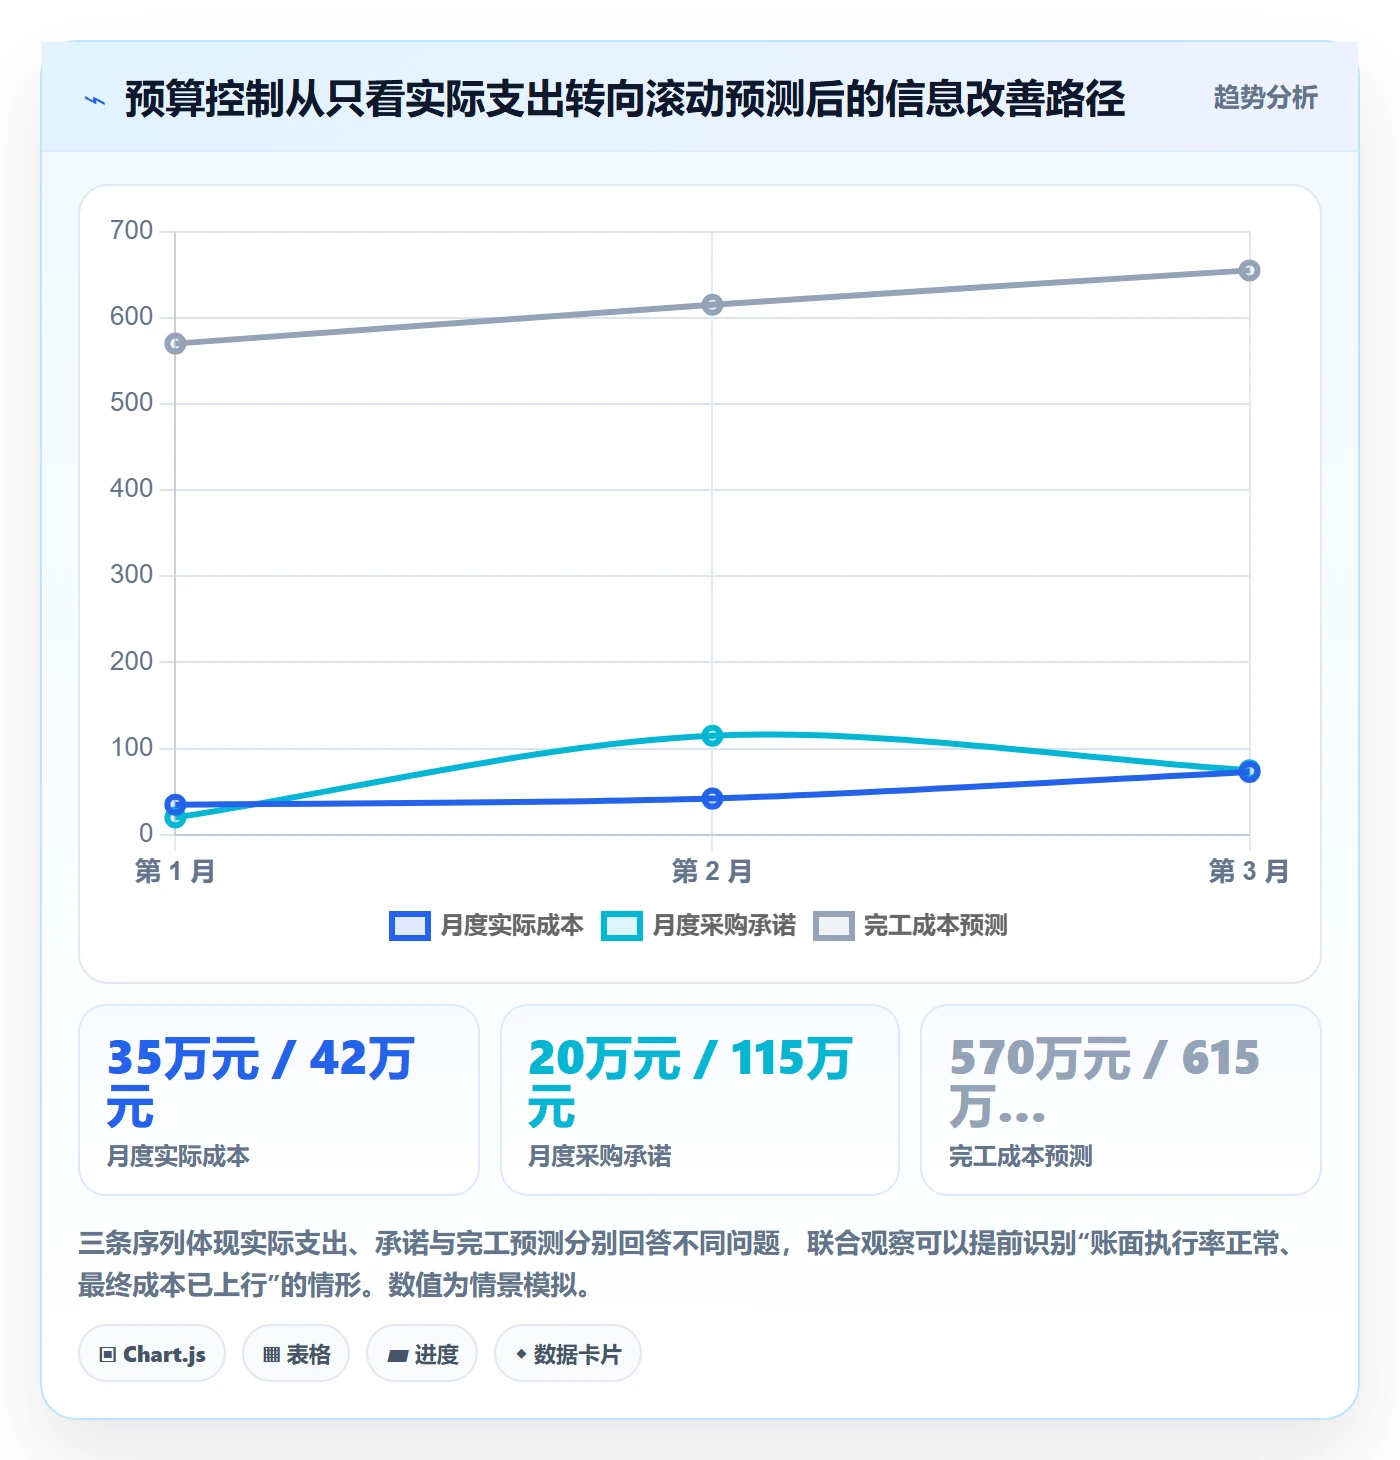Screen dimensions: 1400x1460
Task: Click the 400 y-axis label
Action: coord(132,489)
